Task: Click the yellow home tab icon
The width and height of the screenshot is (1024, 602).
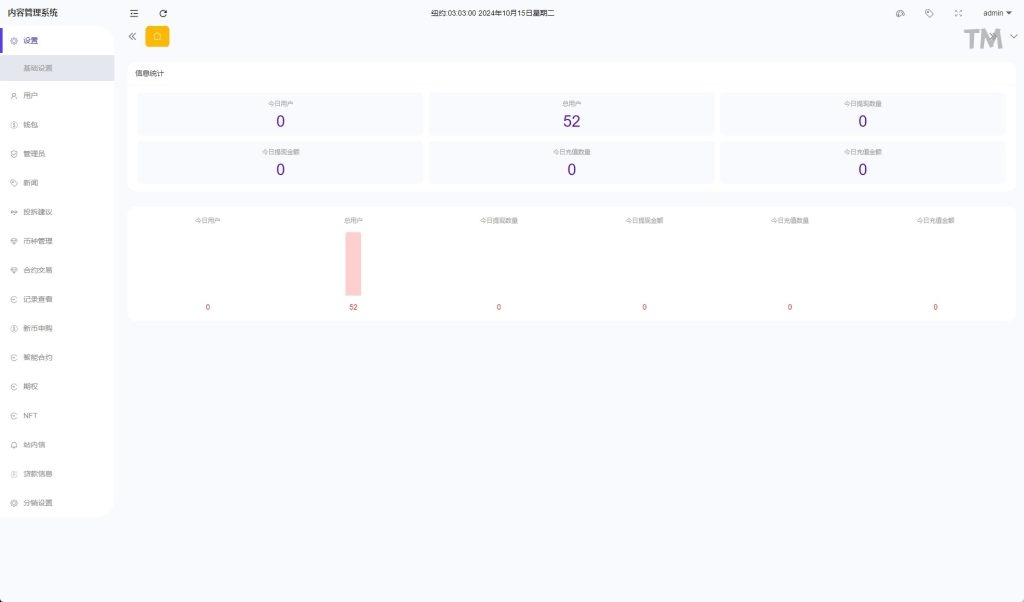Action: click(x=157, y=36)
